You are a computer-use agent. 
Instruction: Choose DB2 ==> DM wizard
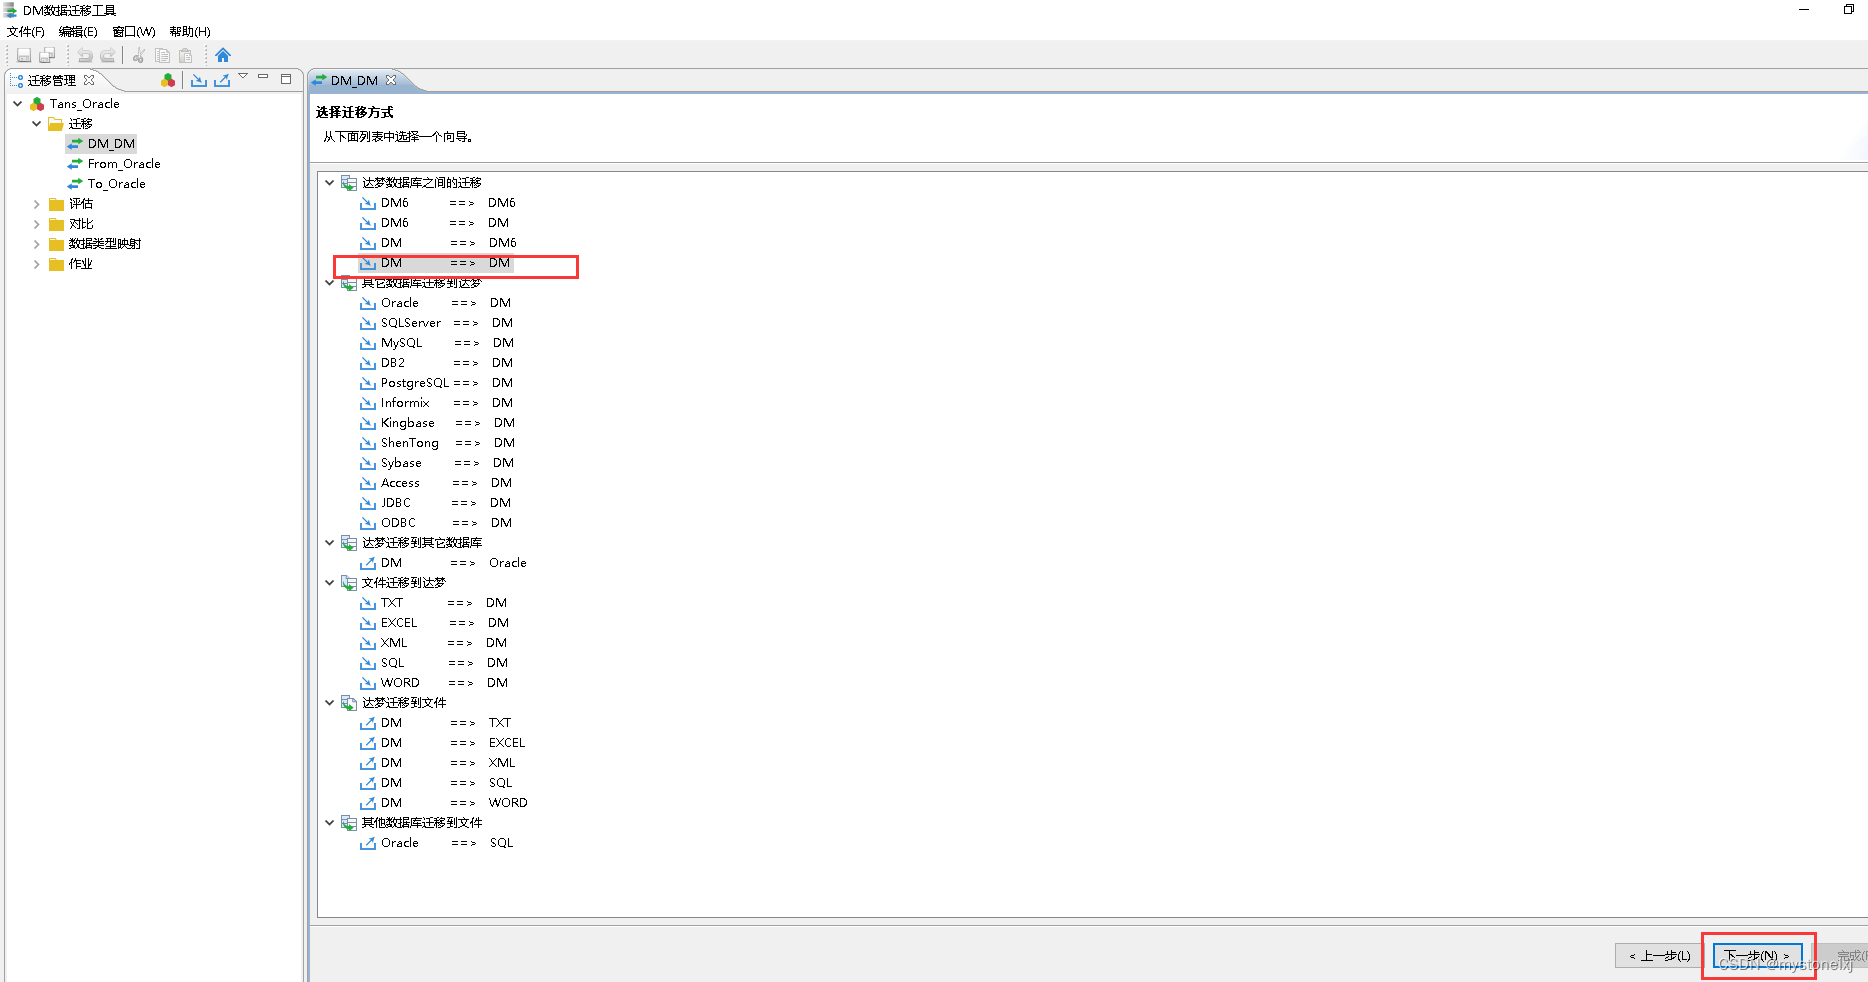tap(437, 363)
